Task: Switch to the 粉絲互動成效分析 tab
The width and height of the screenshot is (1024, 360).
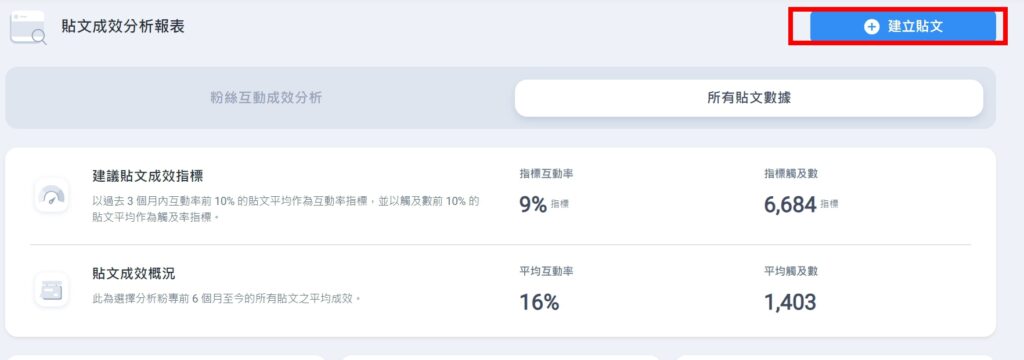Action: coord(266,98)
